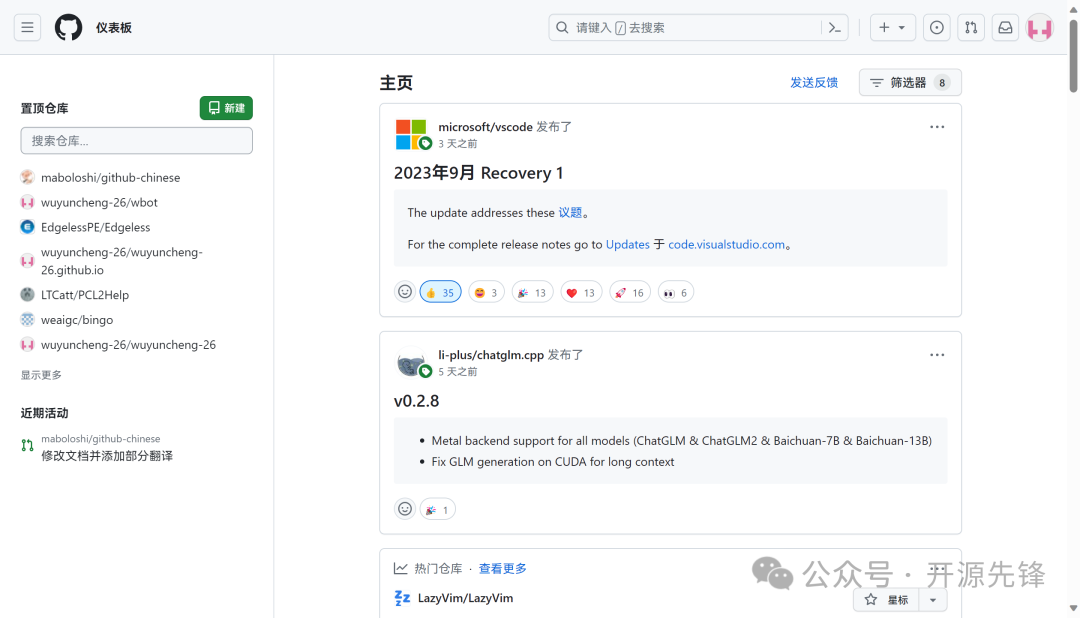Star the LazyVim/LazyVim repository
This screenshot has width=1080, height=618.
(x=886, y=599)
